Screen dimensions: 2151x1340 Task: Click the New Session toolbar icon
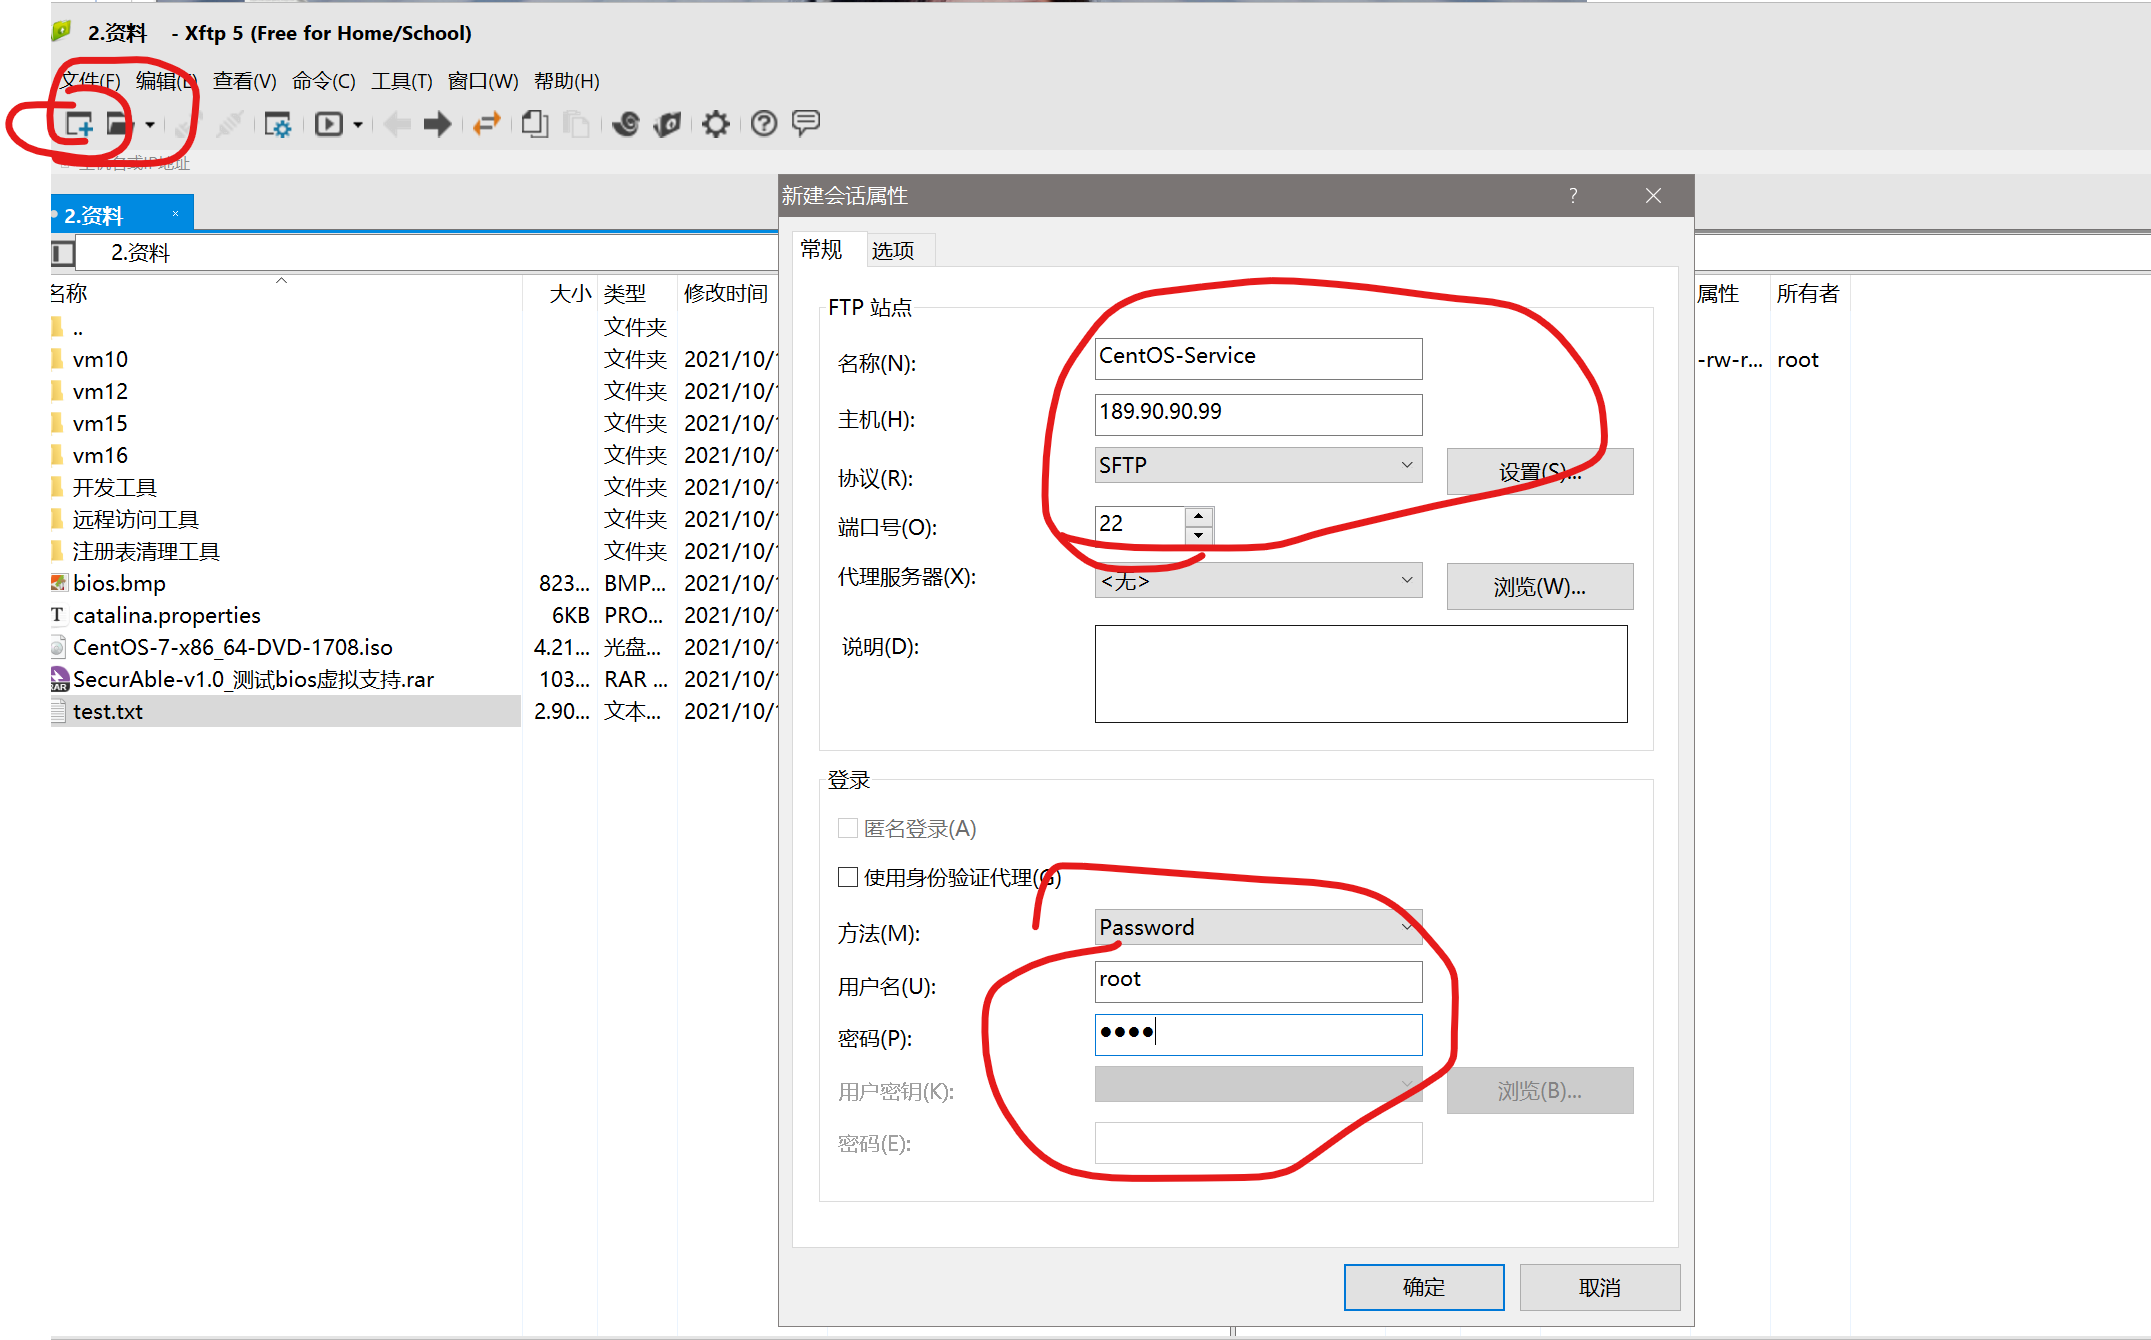(x=78, y=125)
